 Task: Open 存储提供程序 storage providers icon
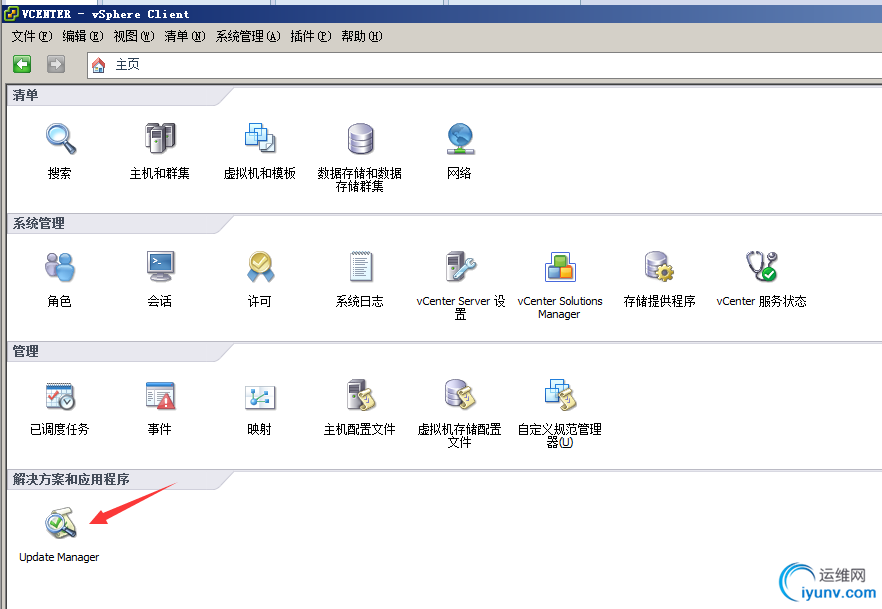coord(659,267)
